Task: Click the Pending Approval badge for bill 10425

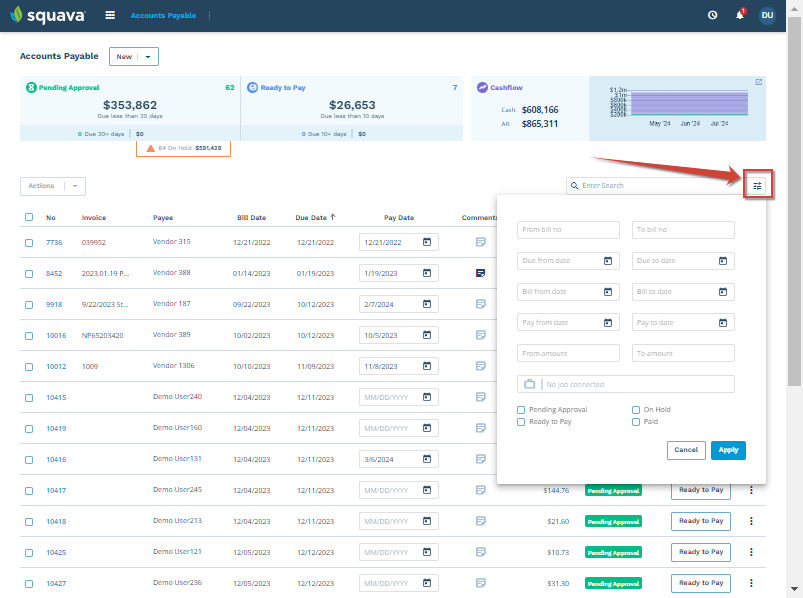Action: (x=614, y=552)
